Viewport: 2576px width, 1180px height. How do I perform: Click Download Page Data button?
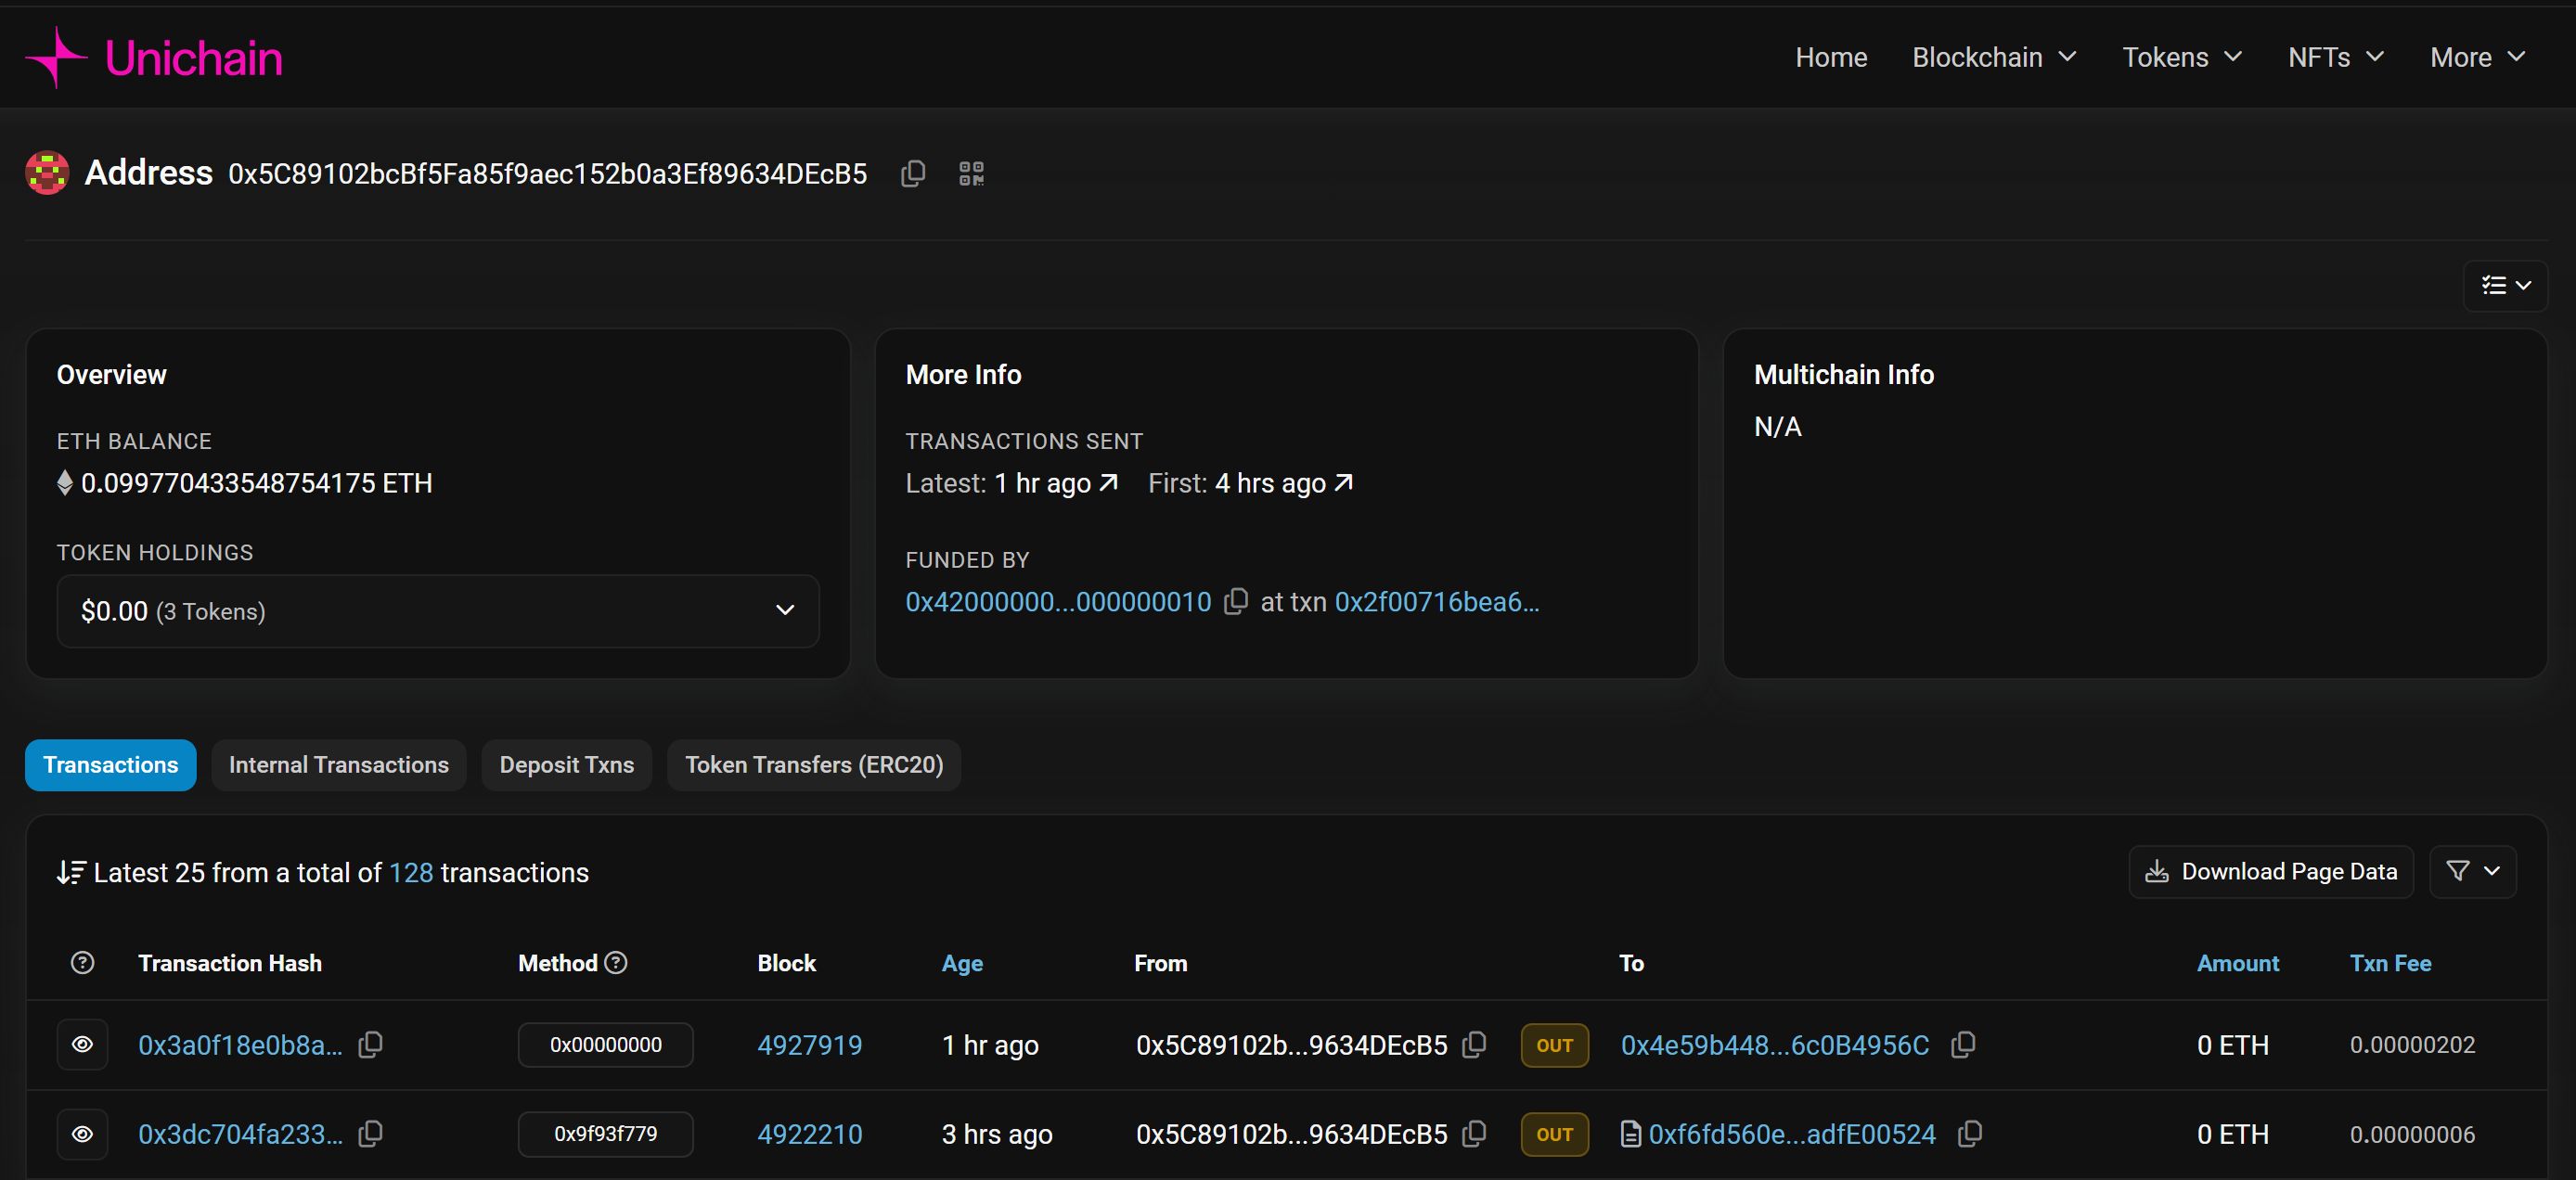point(2271,872)
